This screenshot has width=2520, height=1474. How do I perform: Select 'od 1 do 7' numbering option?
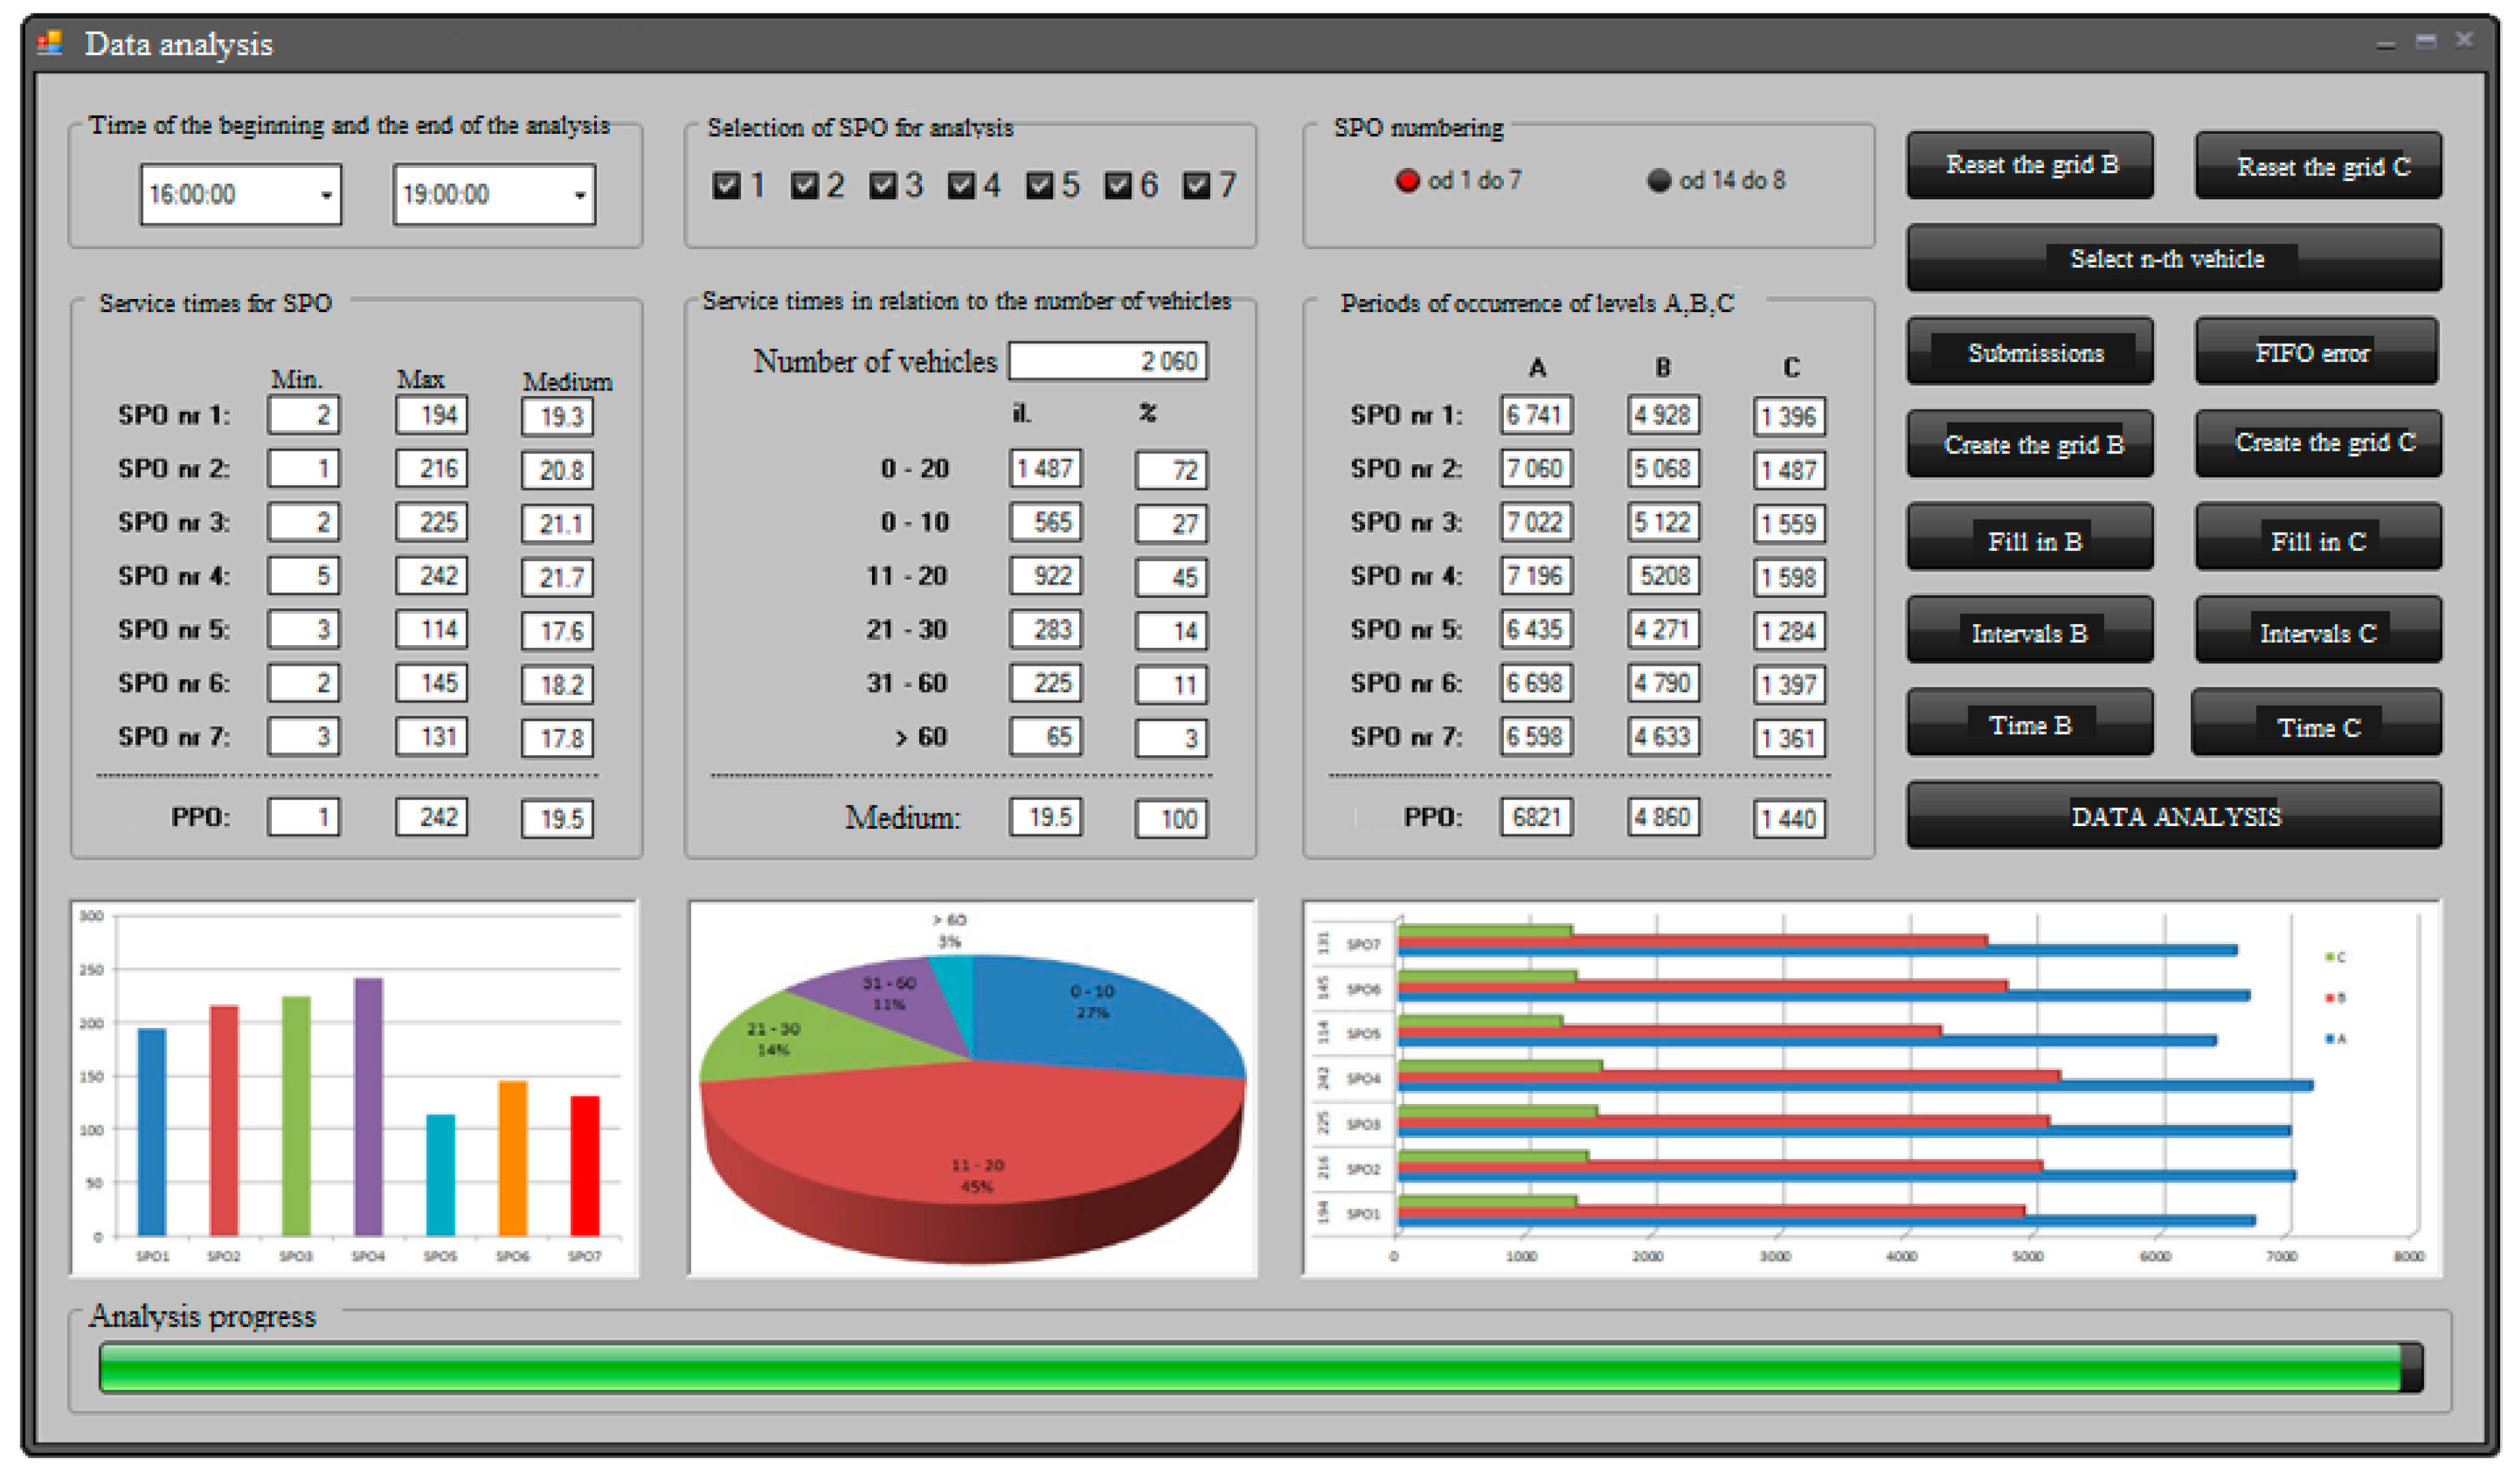[1408, 181]
